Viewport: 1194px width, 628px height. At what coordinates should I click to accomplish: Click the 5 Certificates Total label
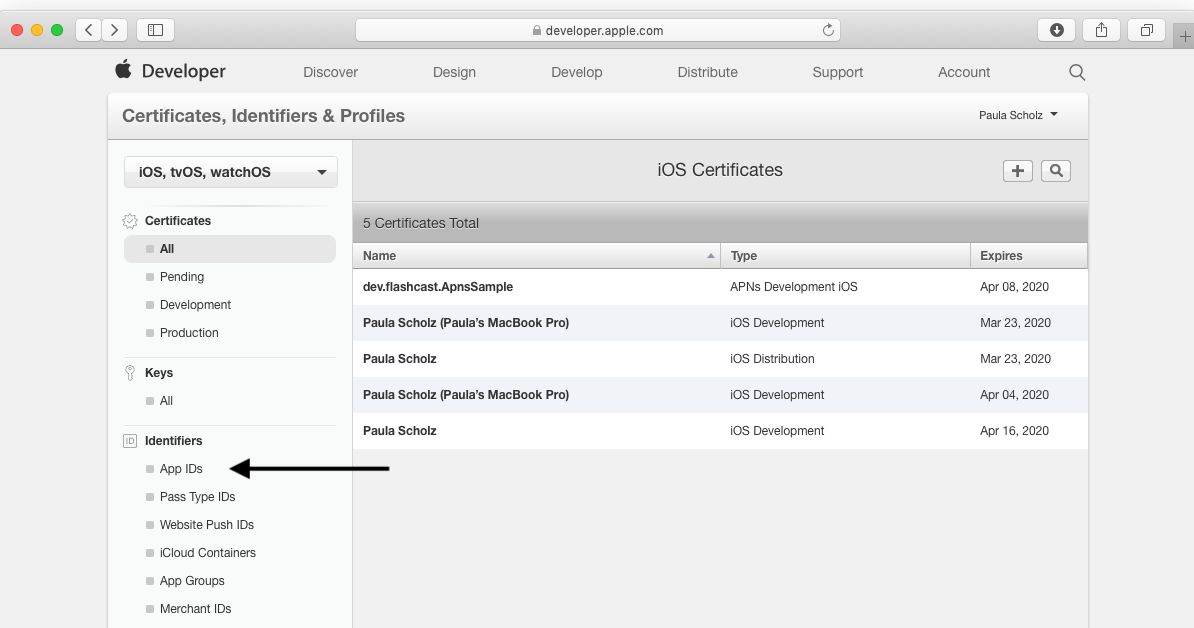420,223
